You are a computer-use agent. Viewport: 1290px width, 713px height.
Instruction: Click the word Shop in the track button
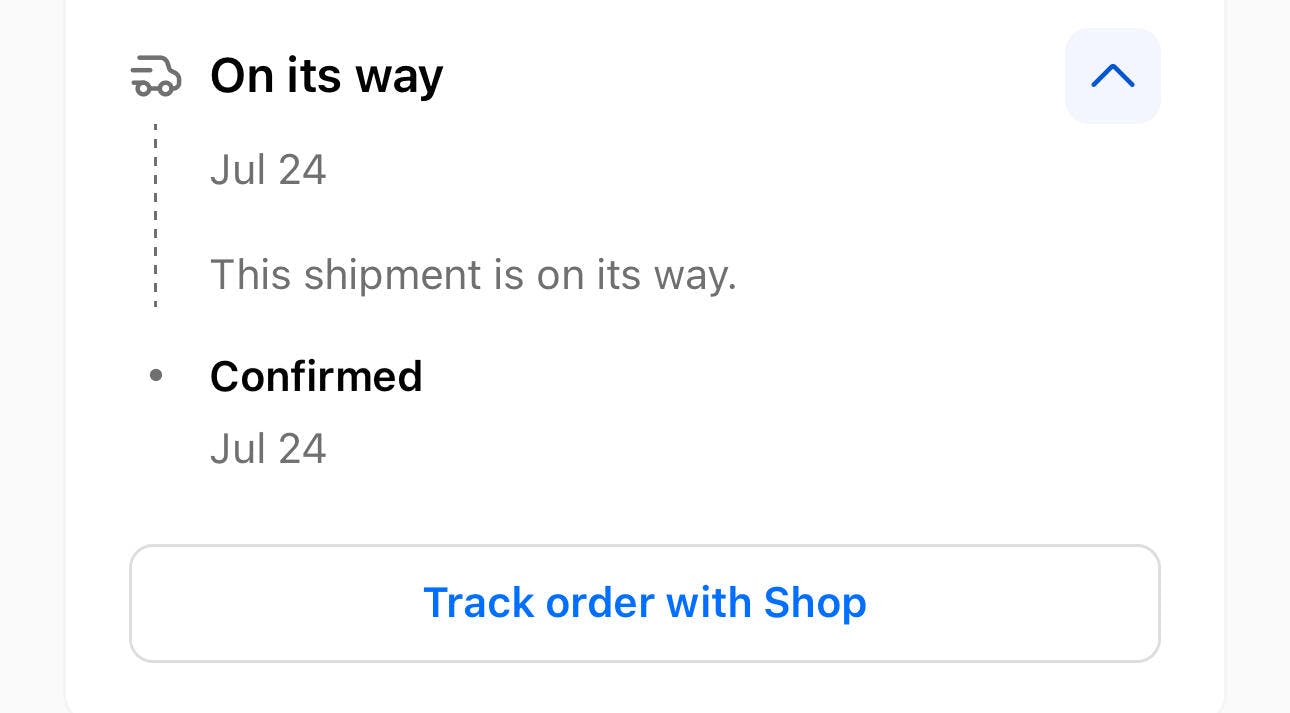tap(815, 603)
